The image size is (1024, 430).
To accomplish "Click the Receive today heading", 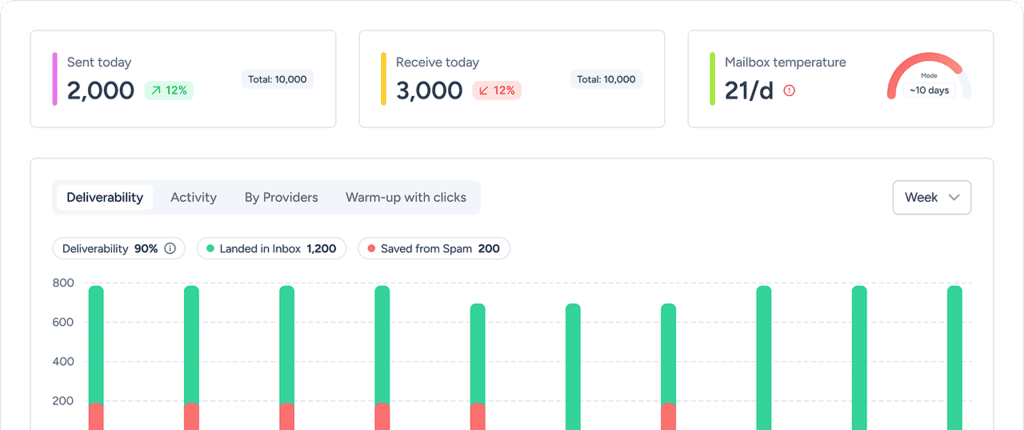I will 438,63.
